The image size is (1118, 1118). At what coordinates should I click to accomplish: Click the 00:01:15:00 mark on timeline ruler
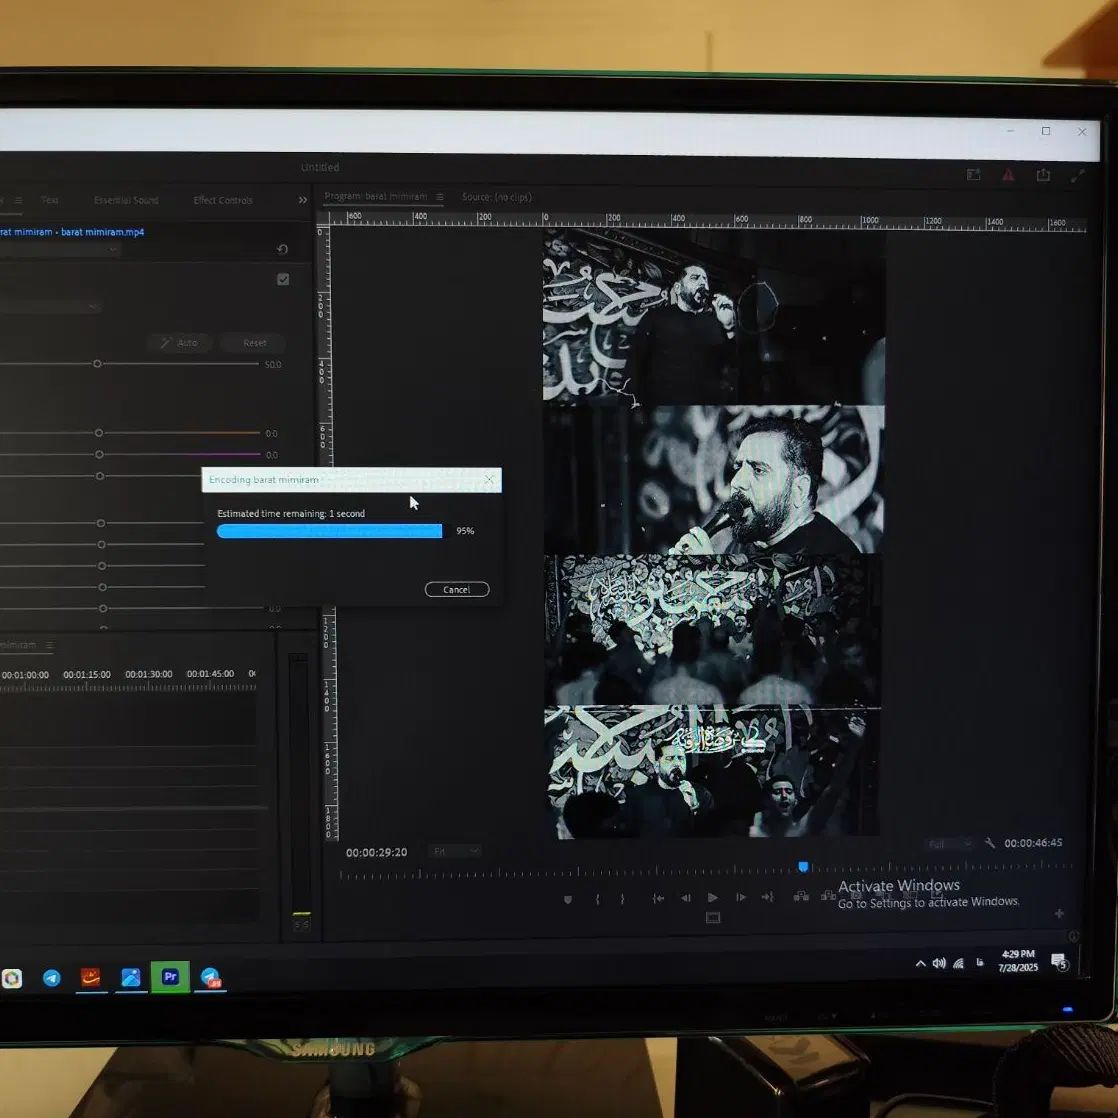87,675
